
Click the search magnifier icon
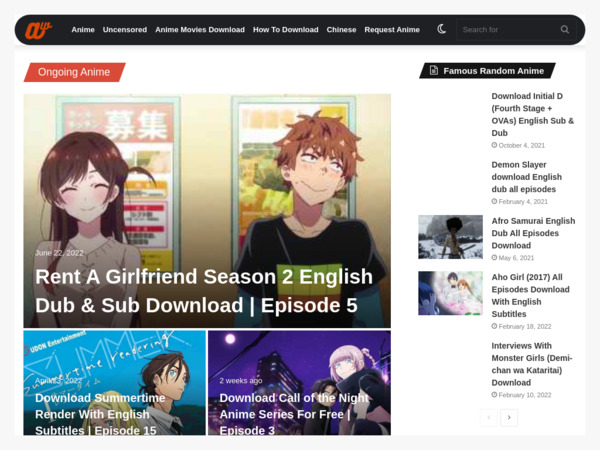(564, 29)
